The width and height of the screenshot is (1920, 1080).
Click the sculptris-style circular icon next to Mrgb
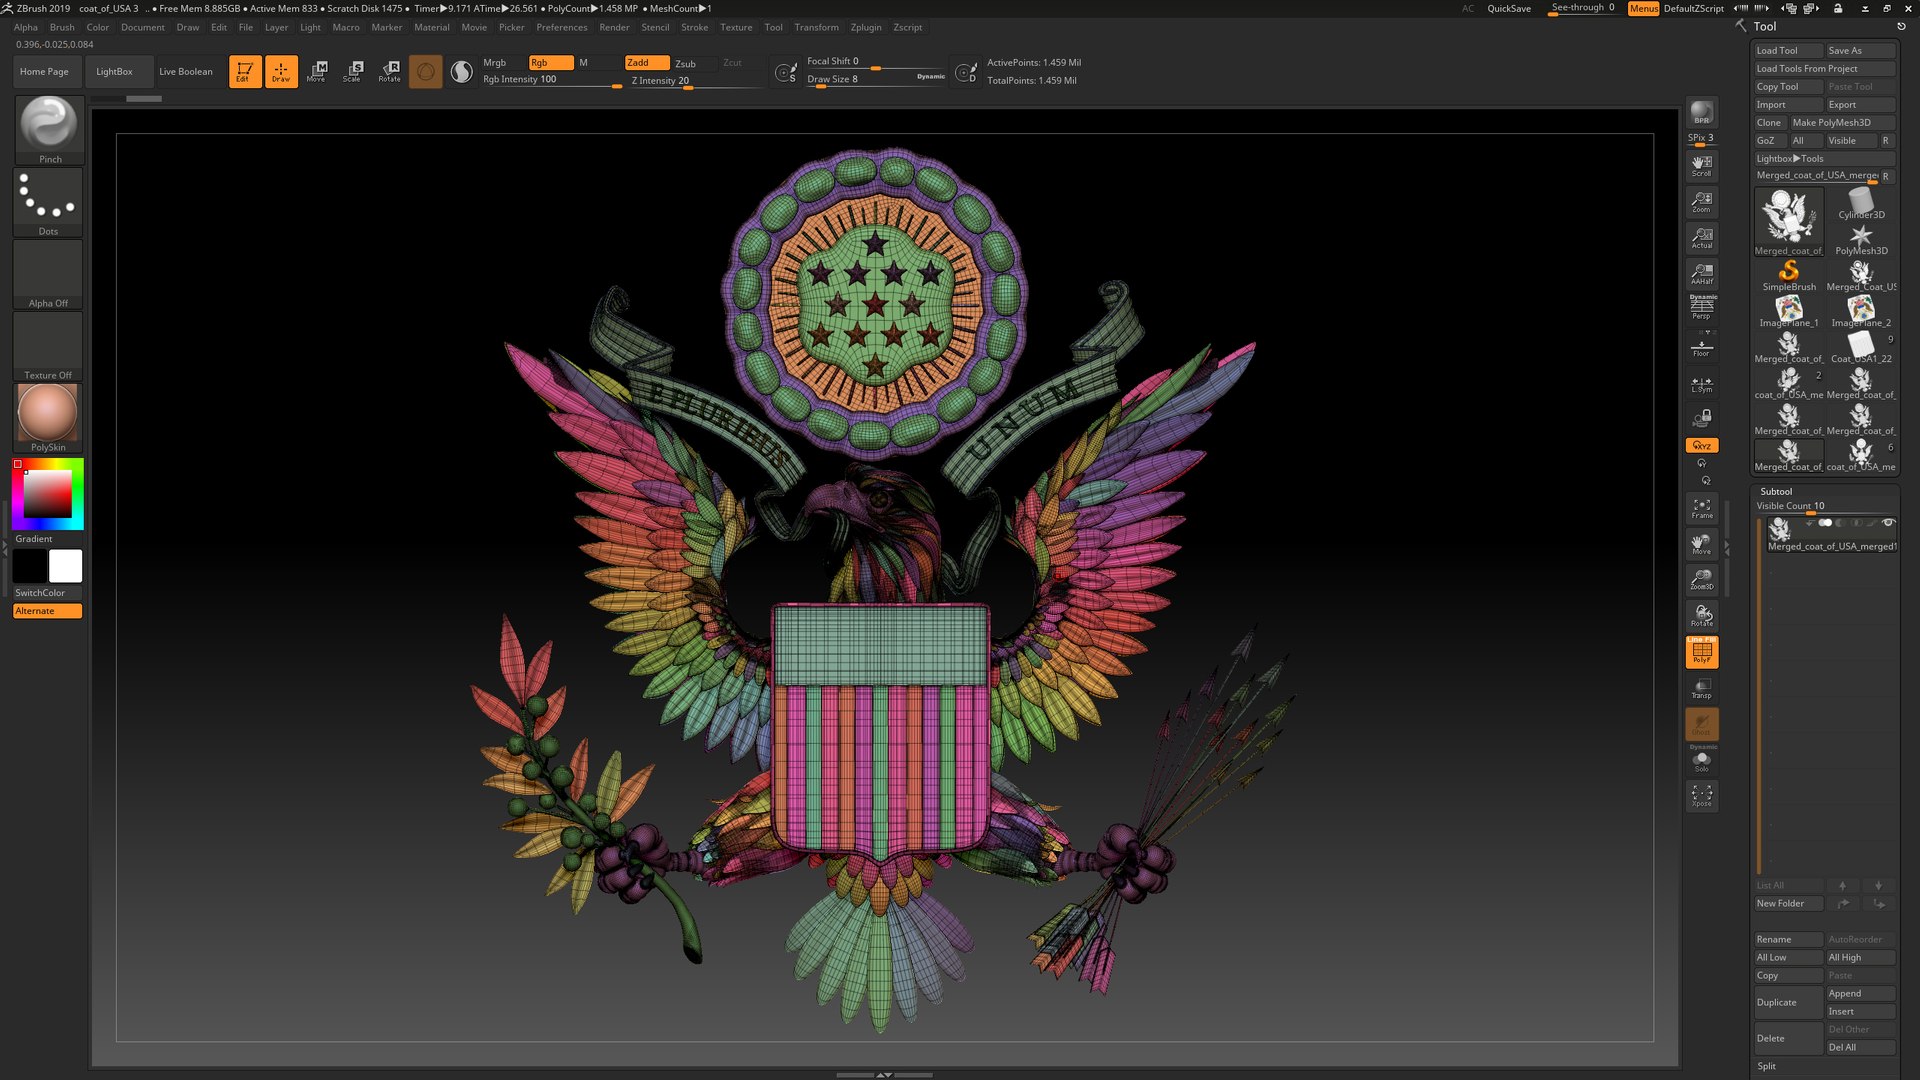click(x=461, y=71)
